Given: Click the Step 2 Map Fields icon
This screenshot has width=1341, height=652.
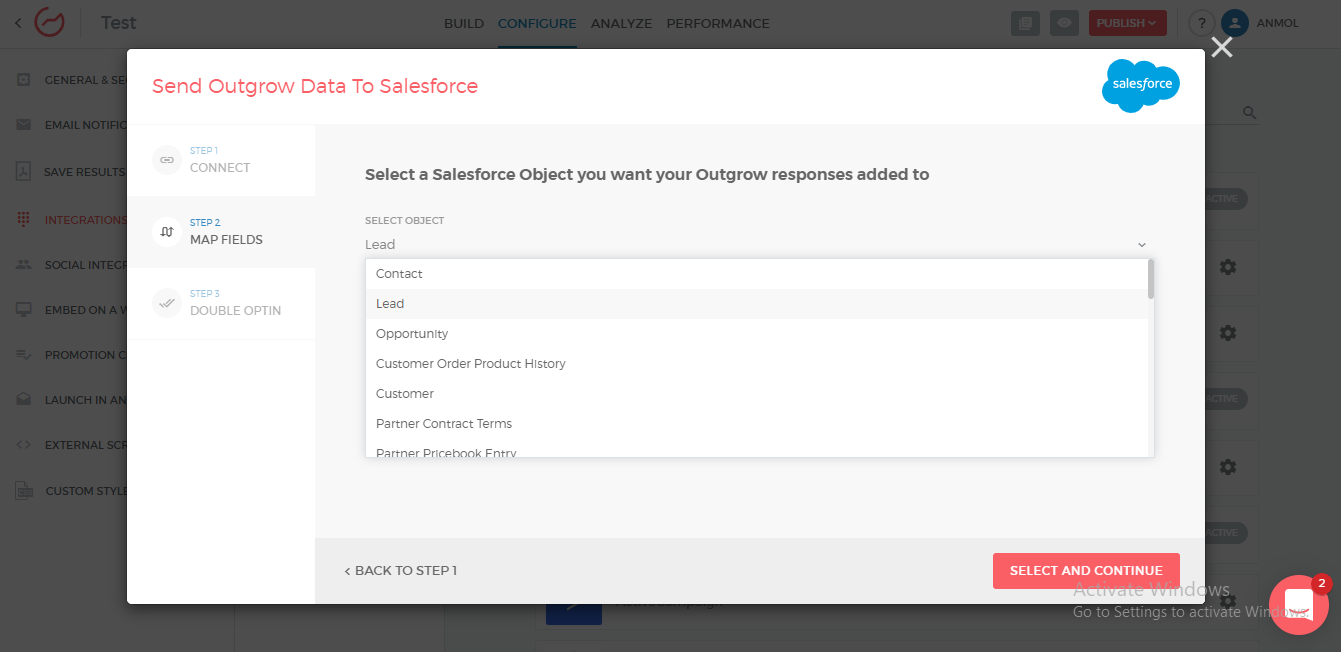Looking at the screenshot, I should 167,232.
